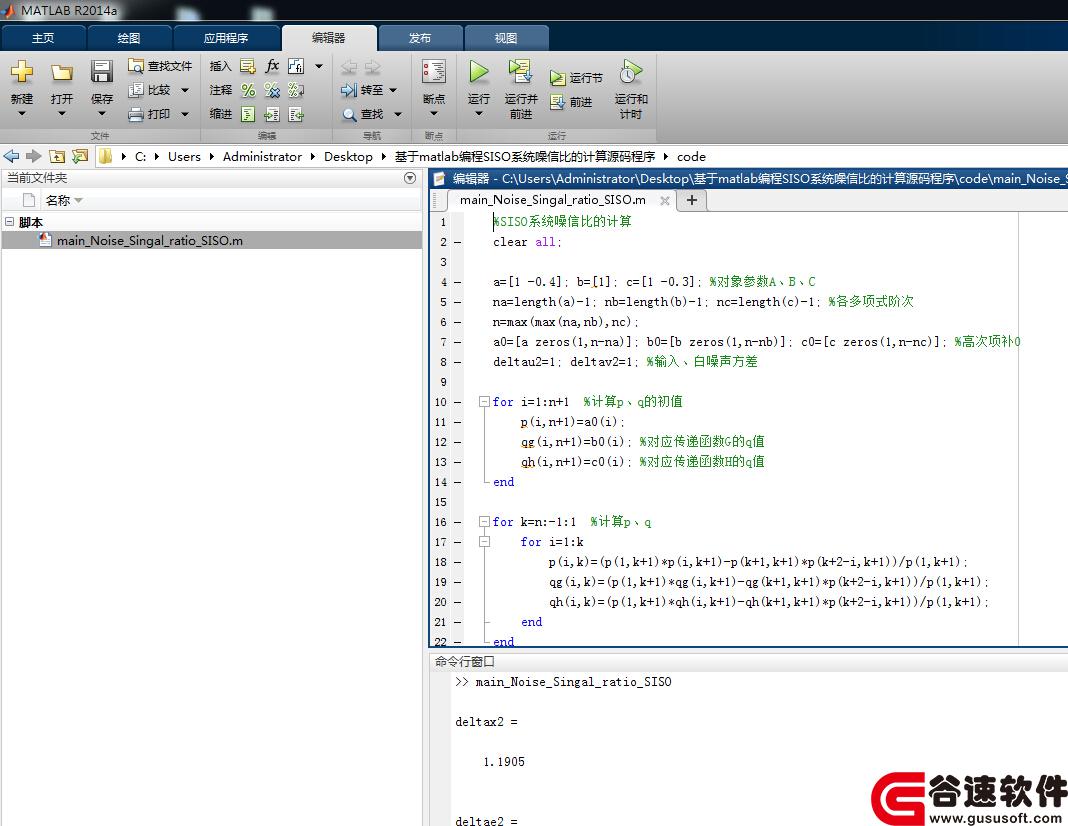Open the Print (打印) dropdown arrow
The width and height of the screenshot is (1068, 826).
(x=185, y=114)
